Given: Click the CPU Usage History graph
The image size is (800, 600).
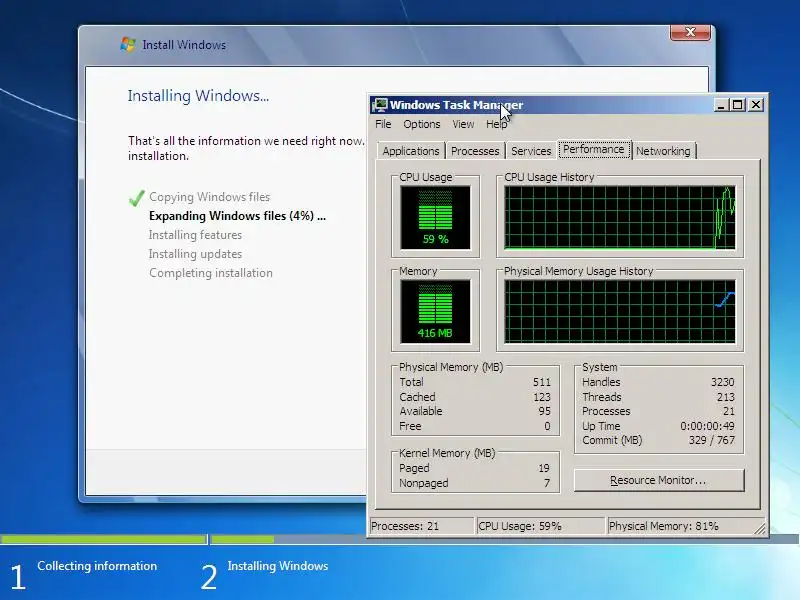Looking at the screenshot, I should point(620,217).
